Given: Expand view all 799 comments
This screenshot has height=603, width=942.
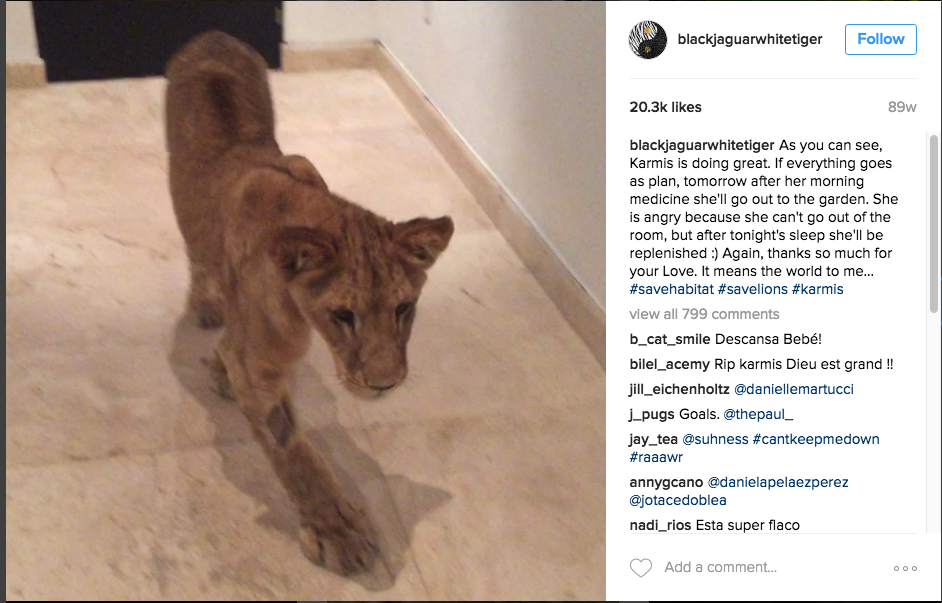Looking at the screenshot, I should [704, 314].
